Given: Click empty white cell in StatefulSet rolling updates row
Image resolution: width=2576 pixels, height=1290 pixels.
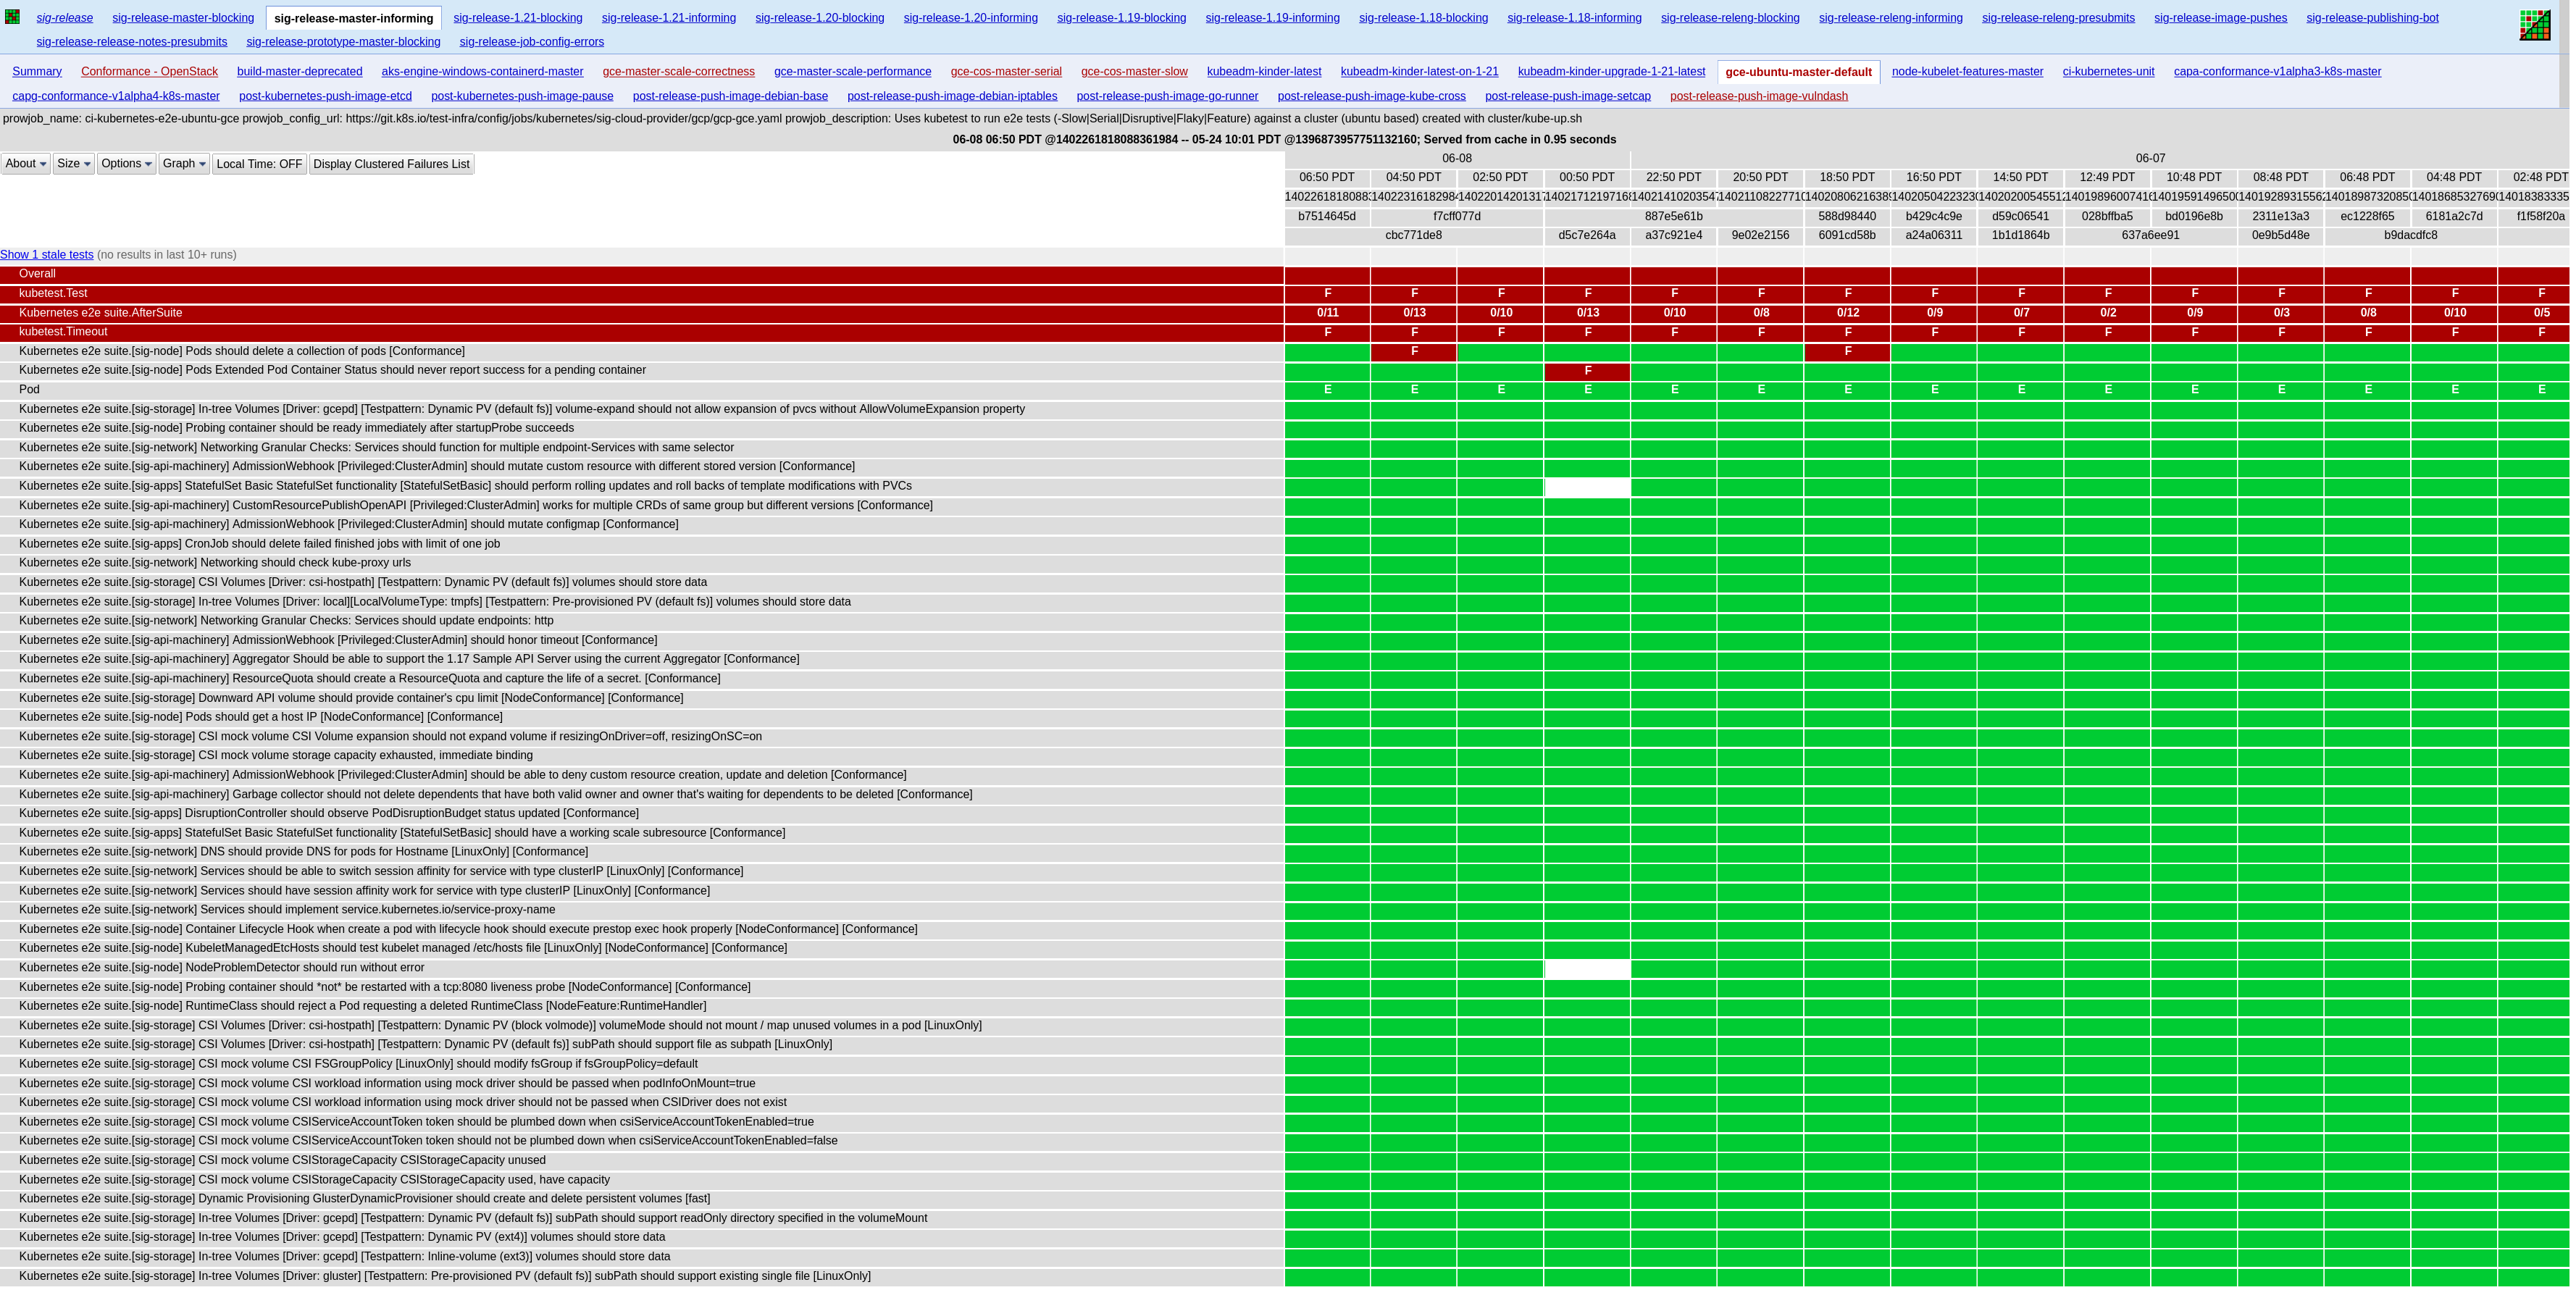Looking at the screenshot, I should pos(1587,487).
